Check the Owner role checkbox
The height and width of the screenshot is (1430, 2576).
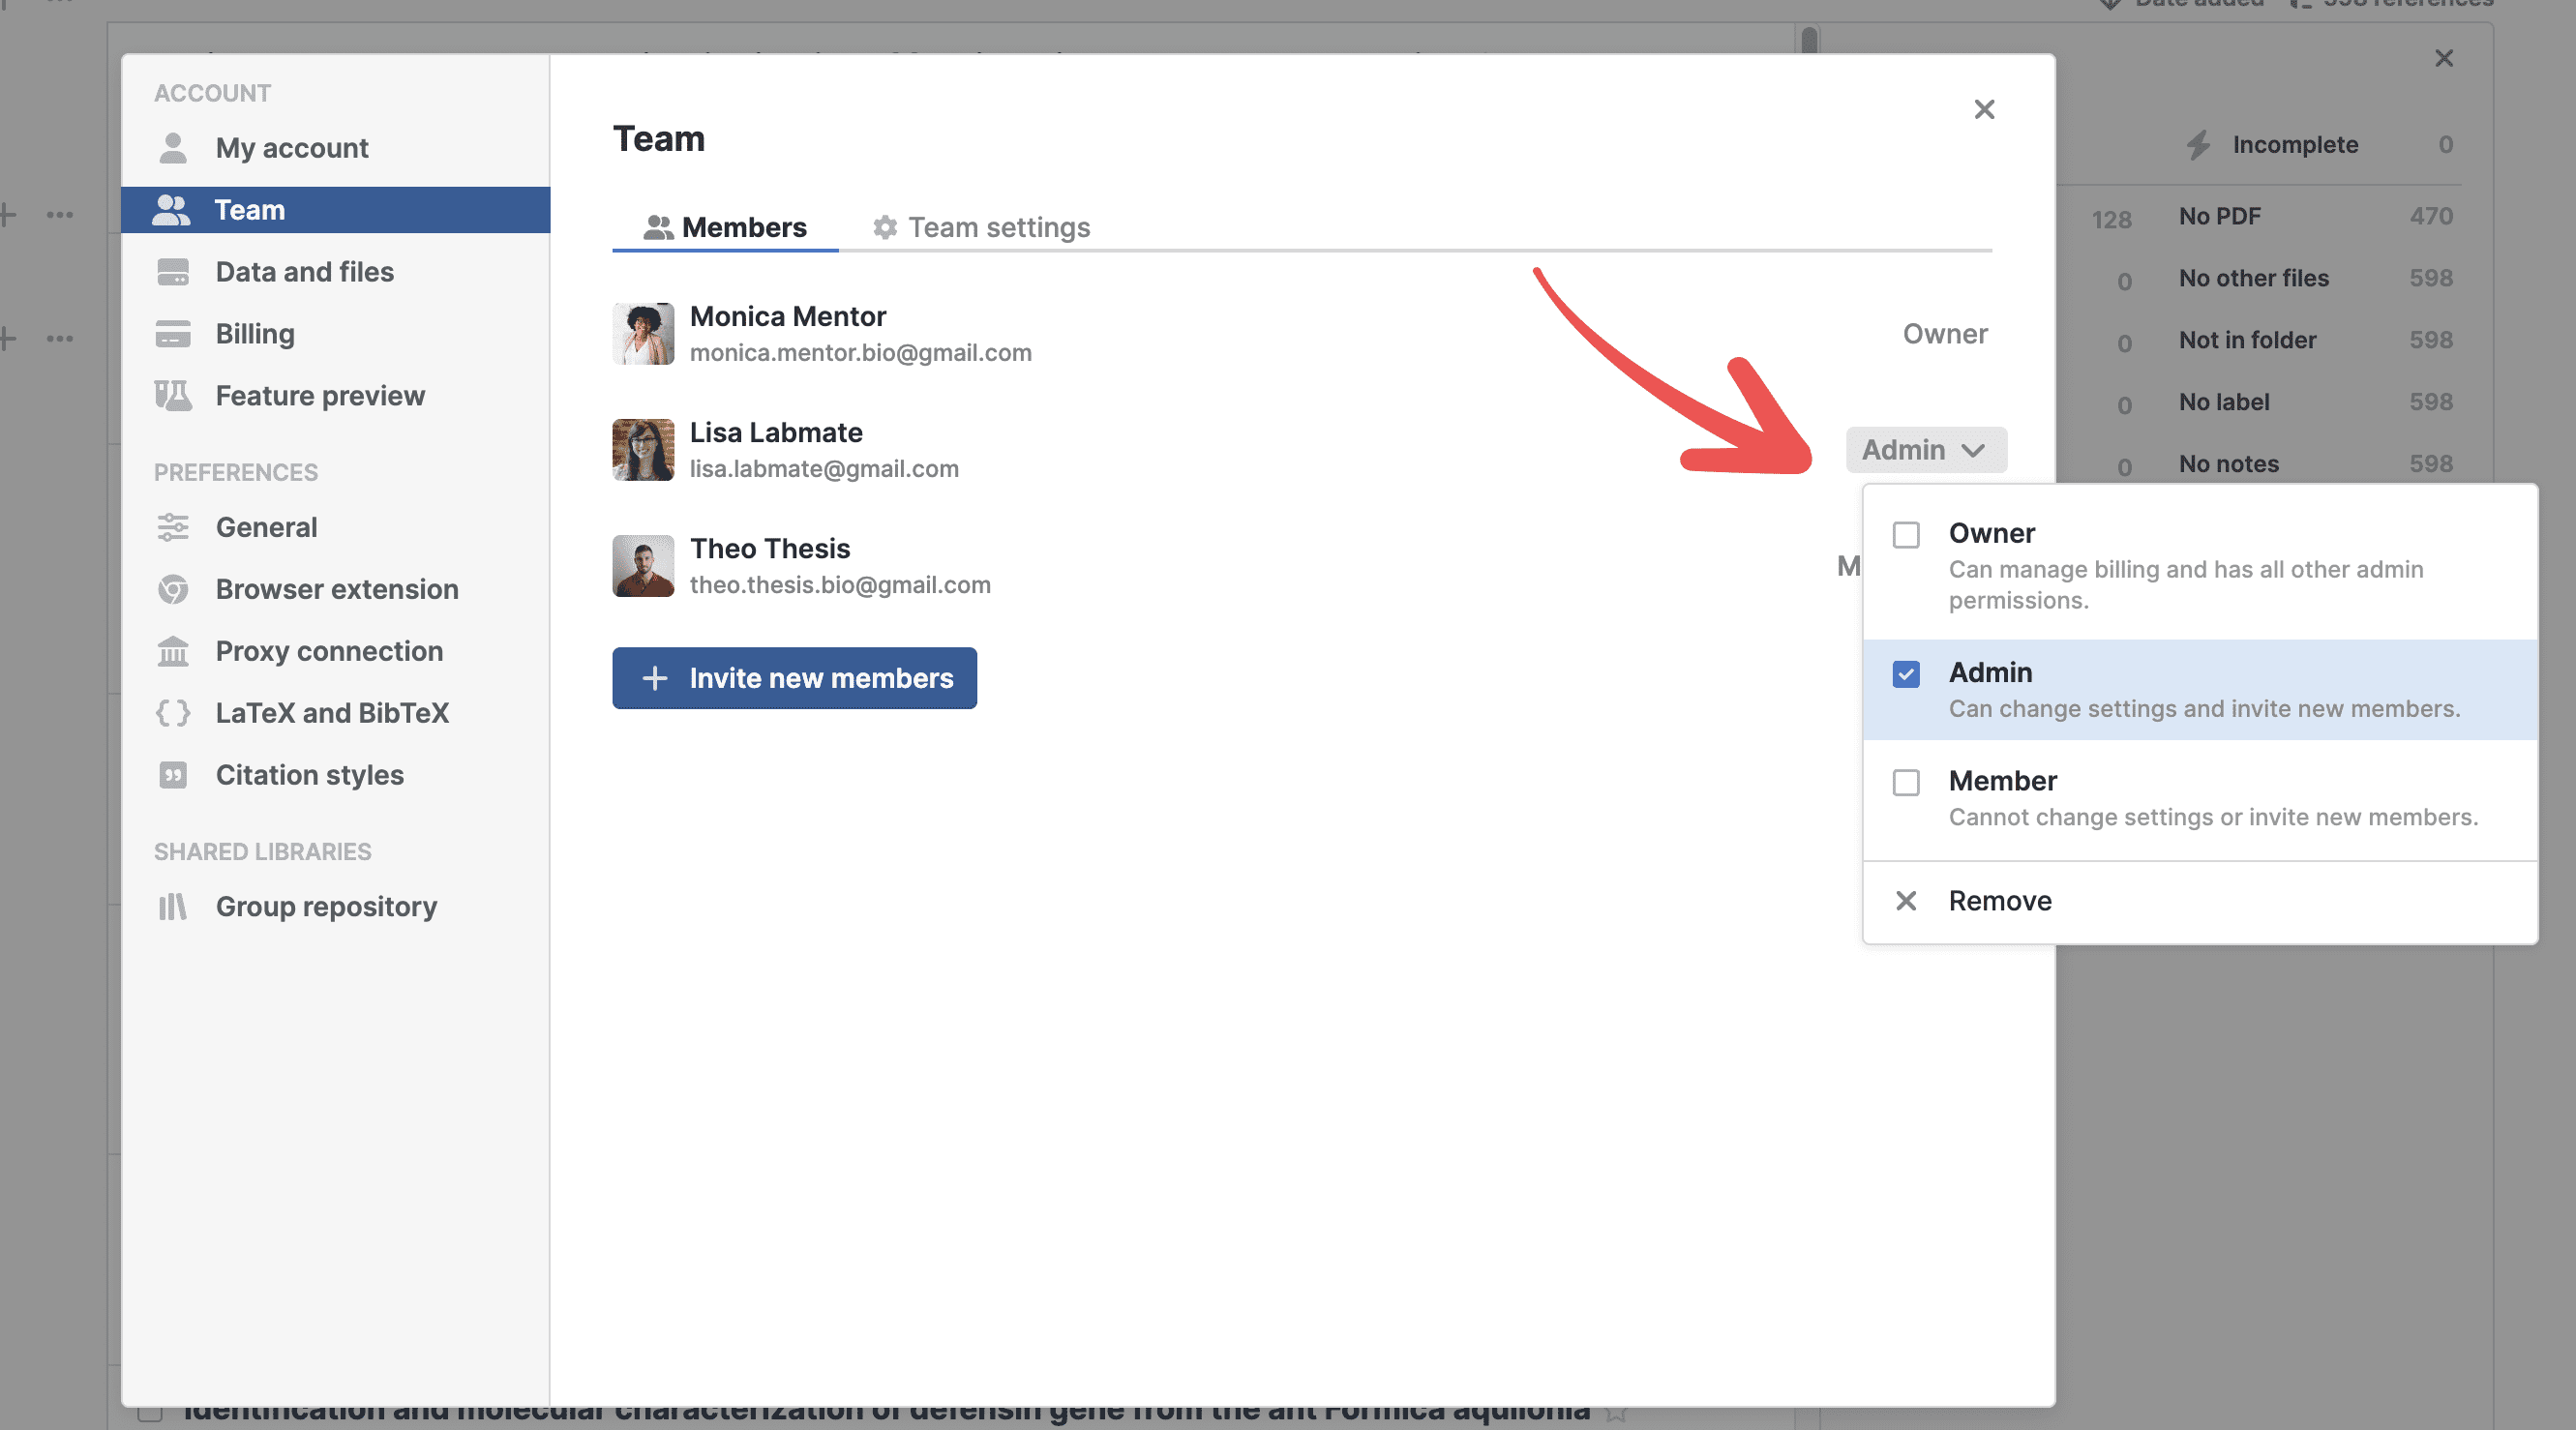point(1906,535)
